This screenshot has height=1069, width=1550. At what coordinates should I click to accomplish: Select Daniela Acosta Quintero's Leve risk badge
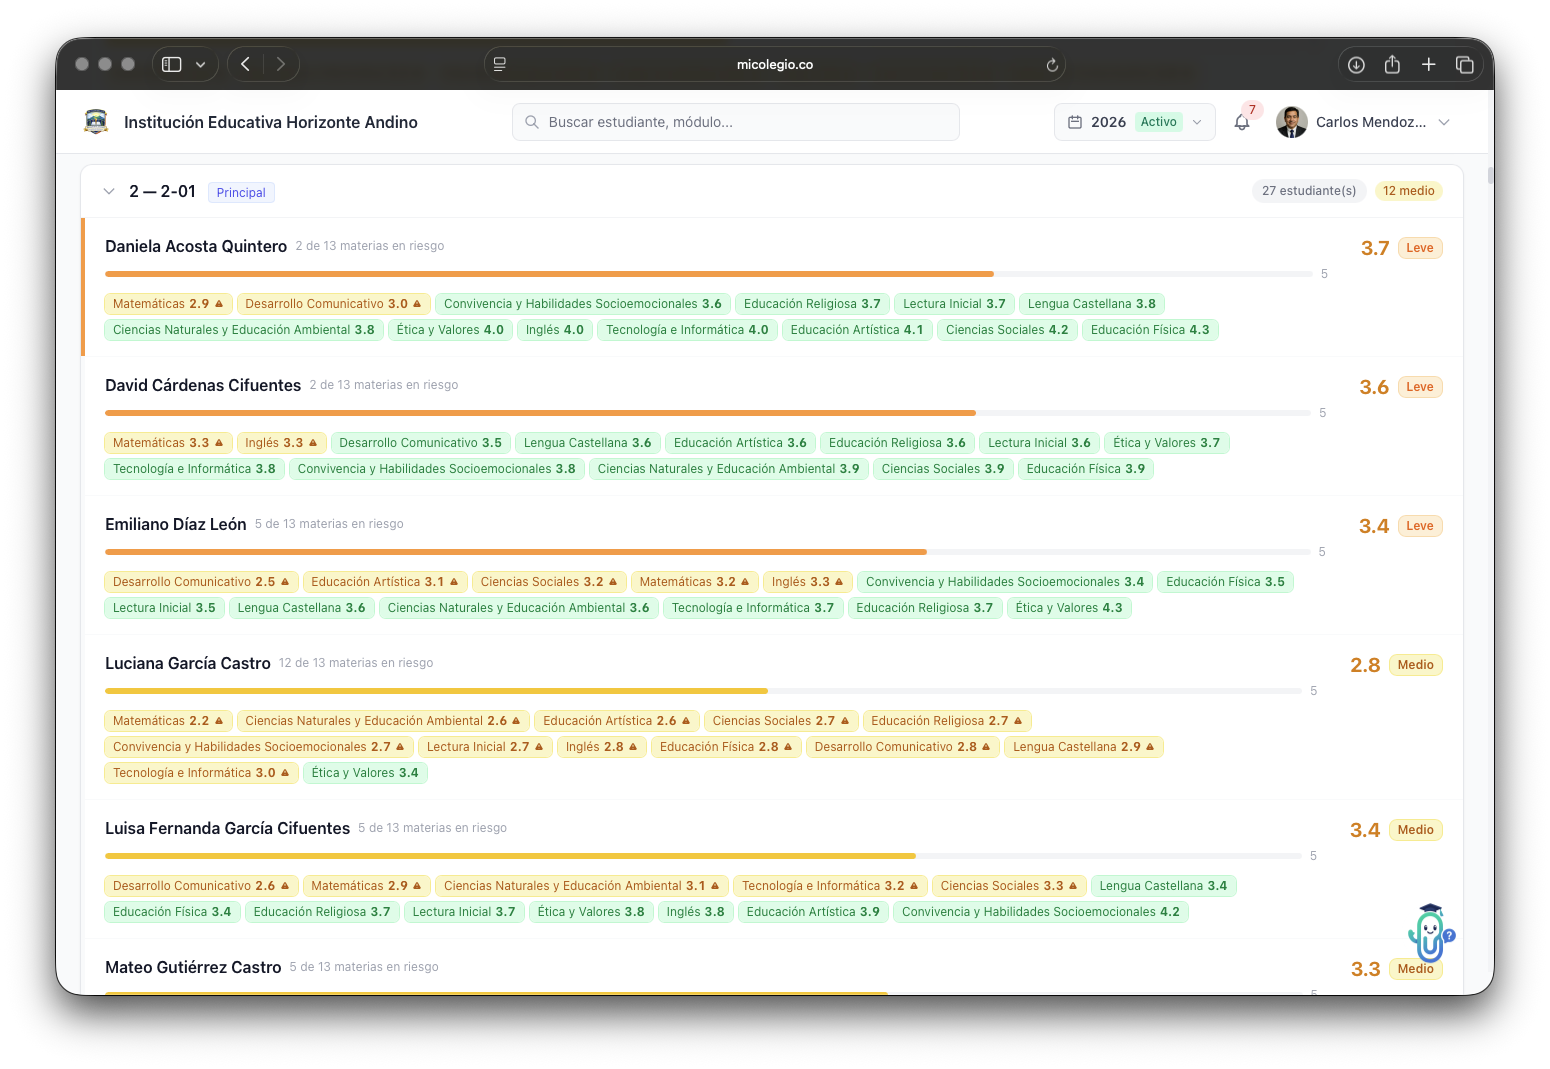pyautogui.click(x=1420, y=248)
